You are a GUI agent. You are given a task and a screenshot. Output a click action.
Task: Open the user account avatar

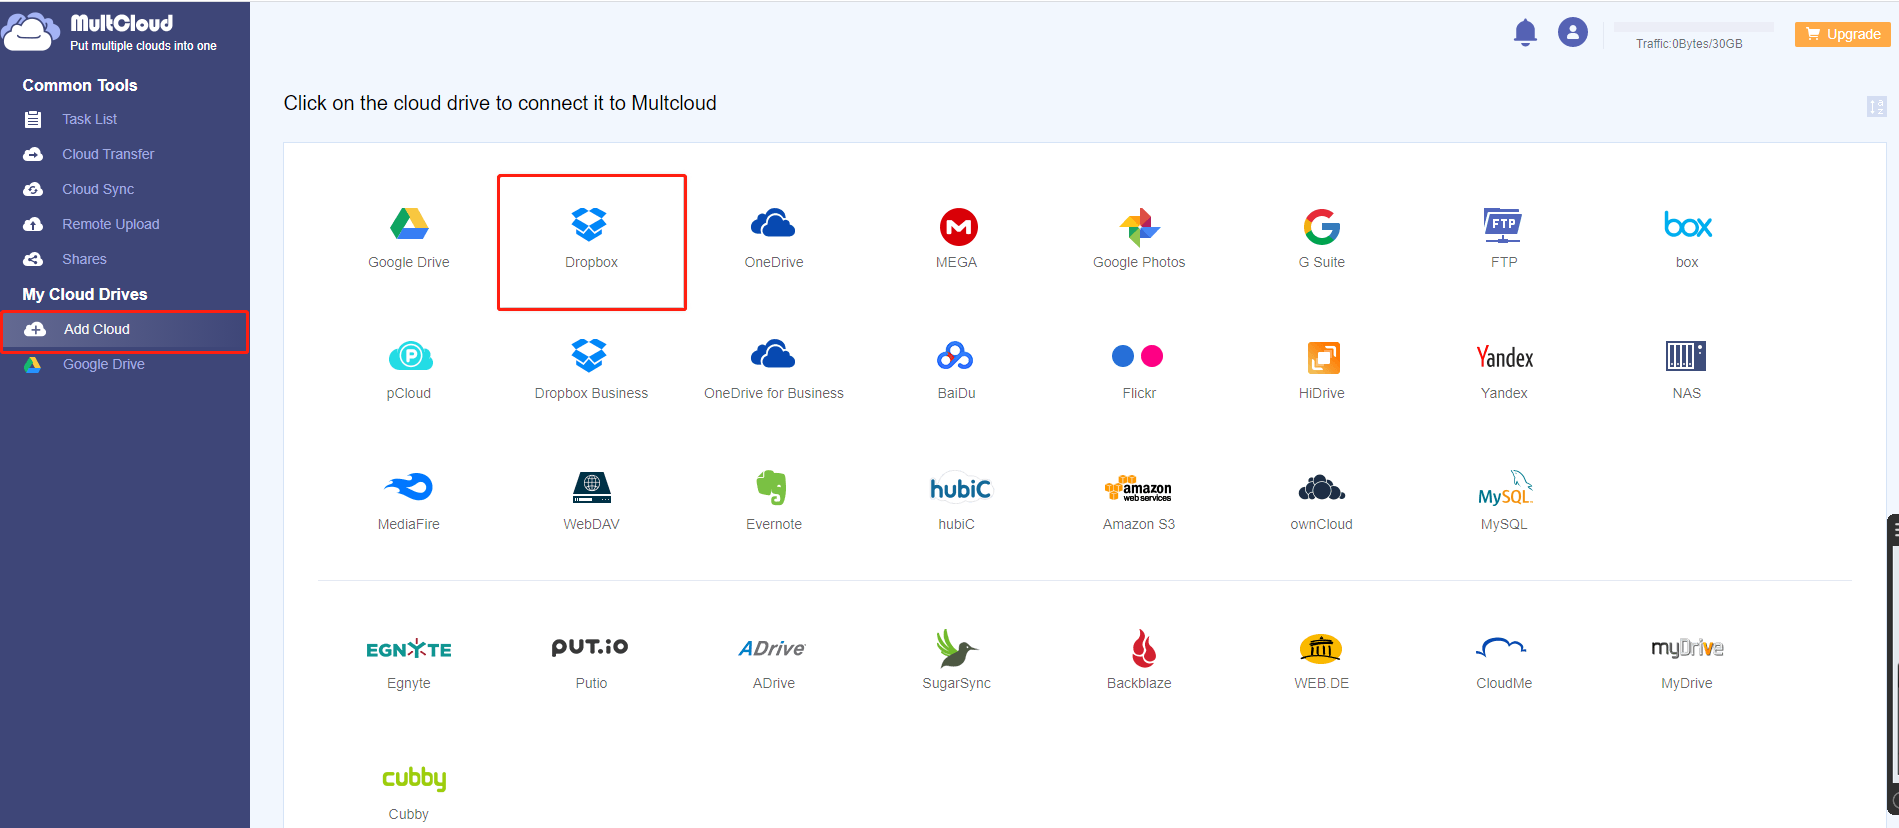point(1572,33)
